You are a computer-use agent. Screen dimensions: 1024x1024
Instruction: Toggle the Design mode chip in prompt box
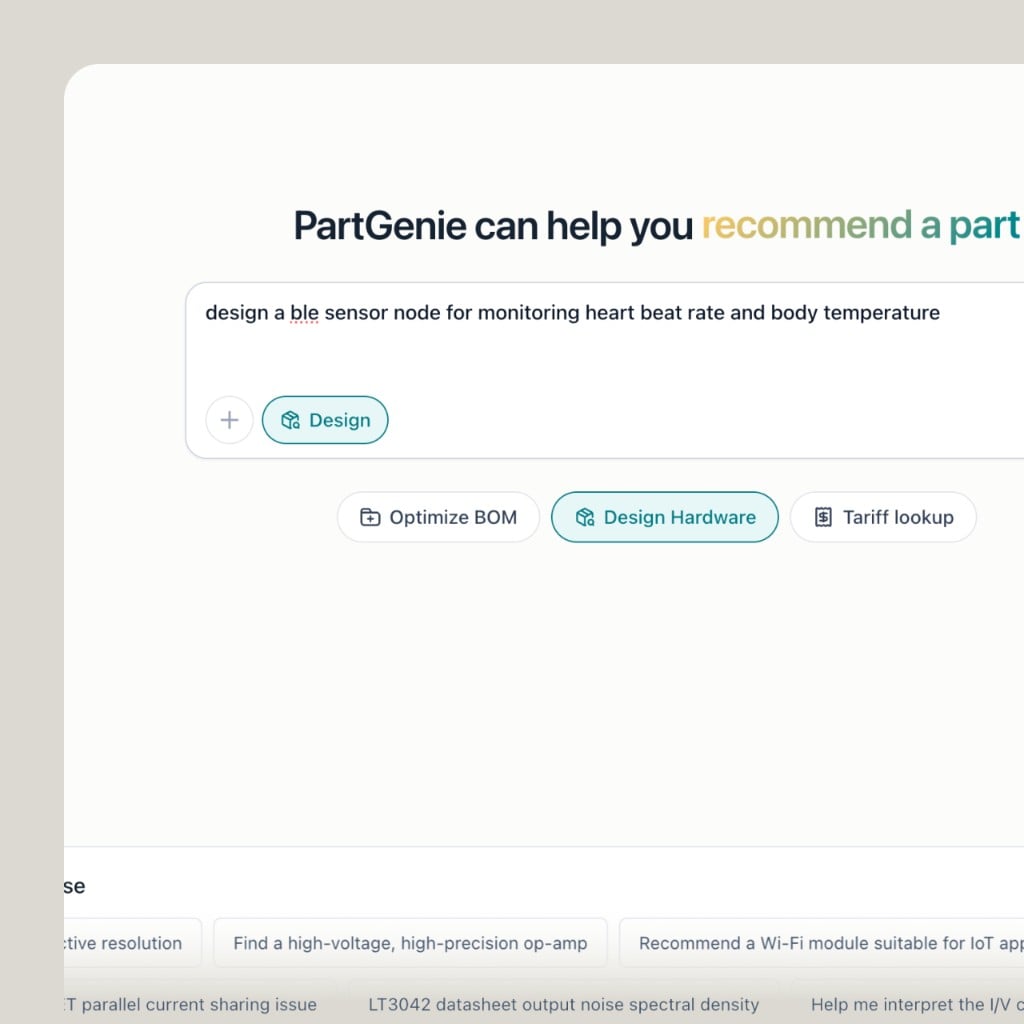pyautogui.click(x=325, y=420)
